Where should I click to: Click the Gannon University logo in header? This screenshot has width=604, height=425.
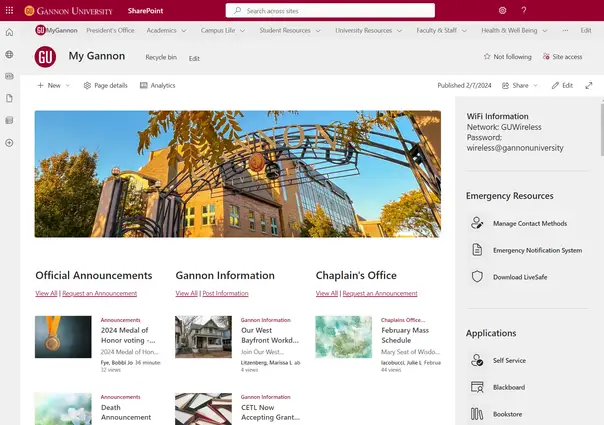click(x=68, y=11)
